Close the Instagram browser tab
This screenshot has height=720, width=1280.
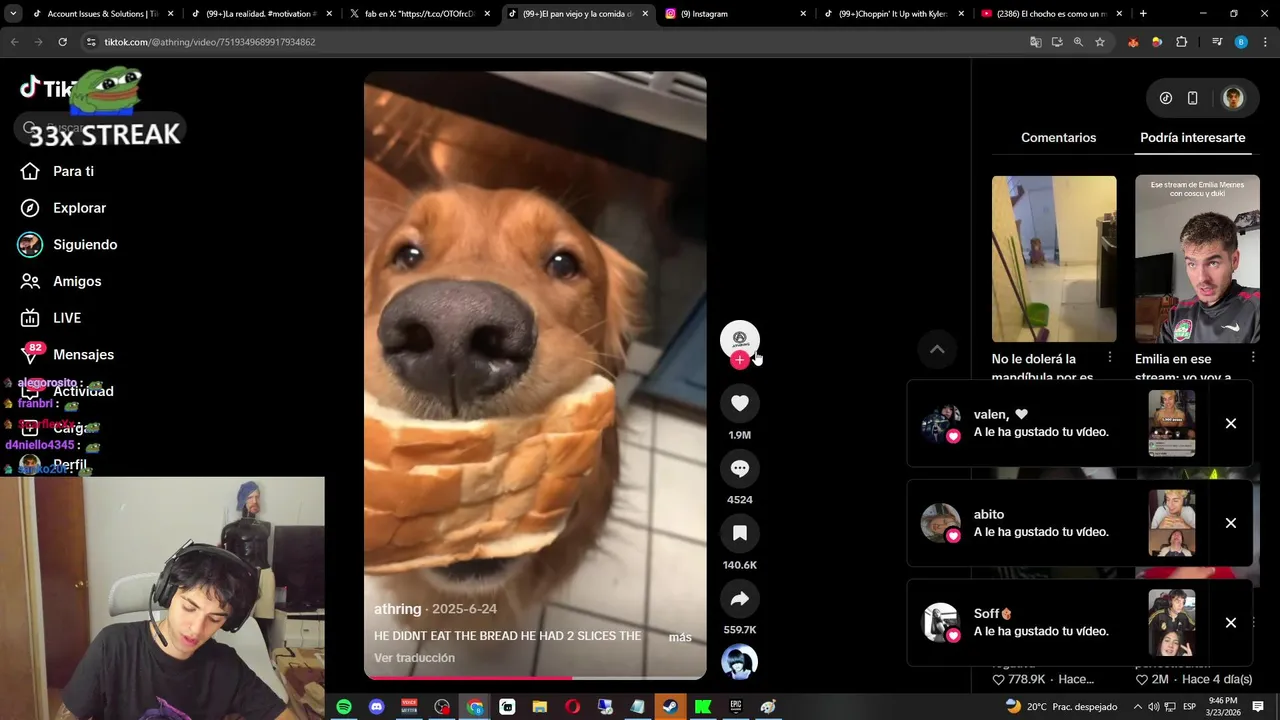pyautogui.click(x=803, y=14)
